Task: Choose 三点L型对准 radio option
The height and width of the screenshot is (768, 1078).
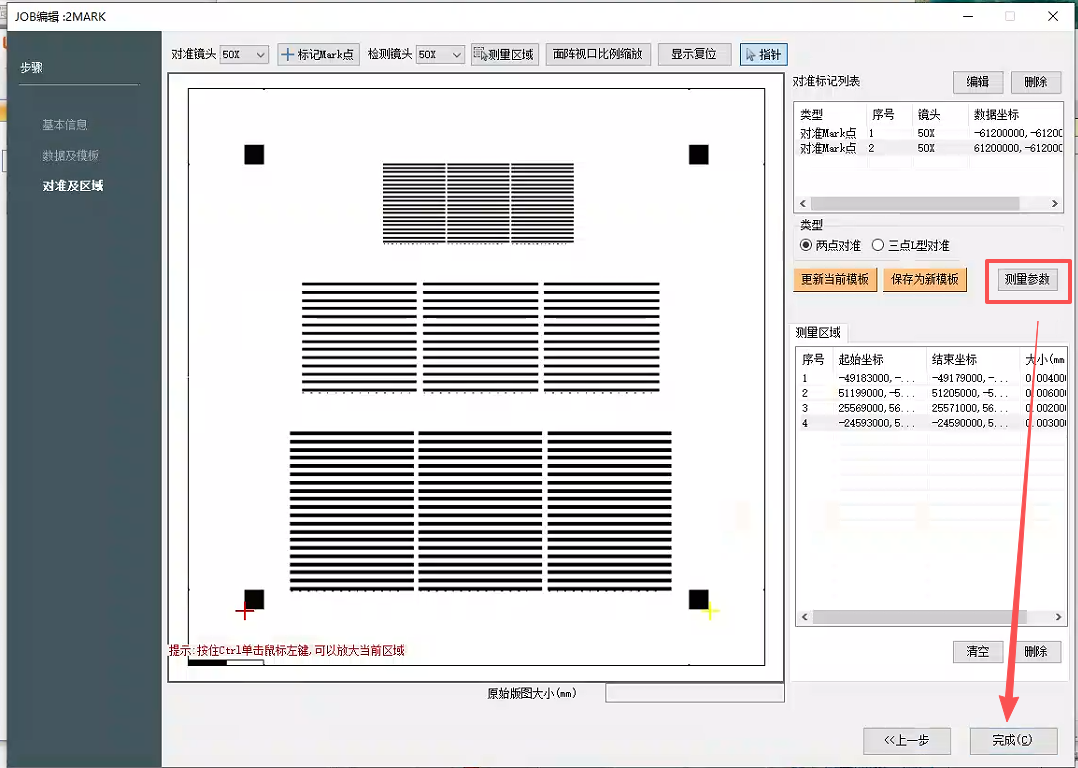Action: click(x=878, y=245)
